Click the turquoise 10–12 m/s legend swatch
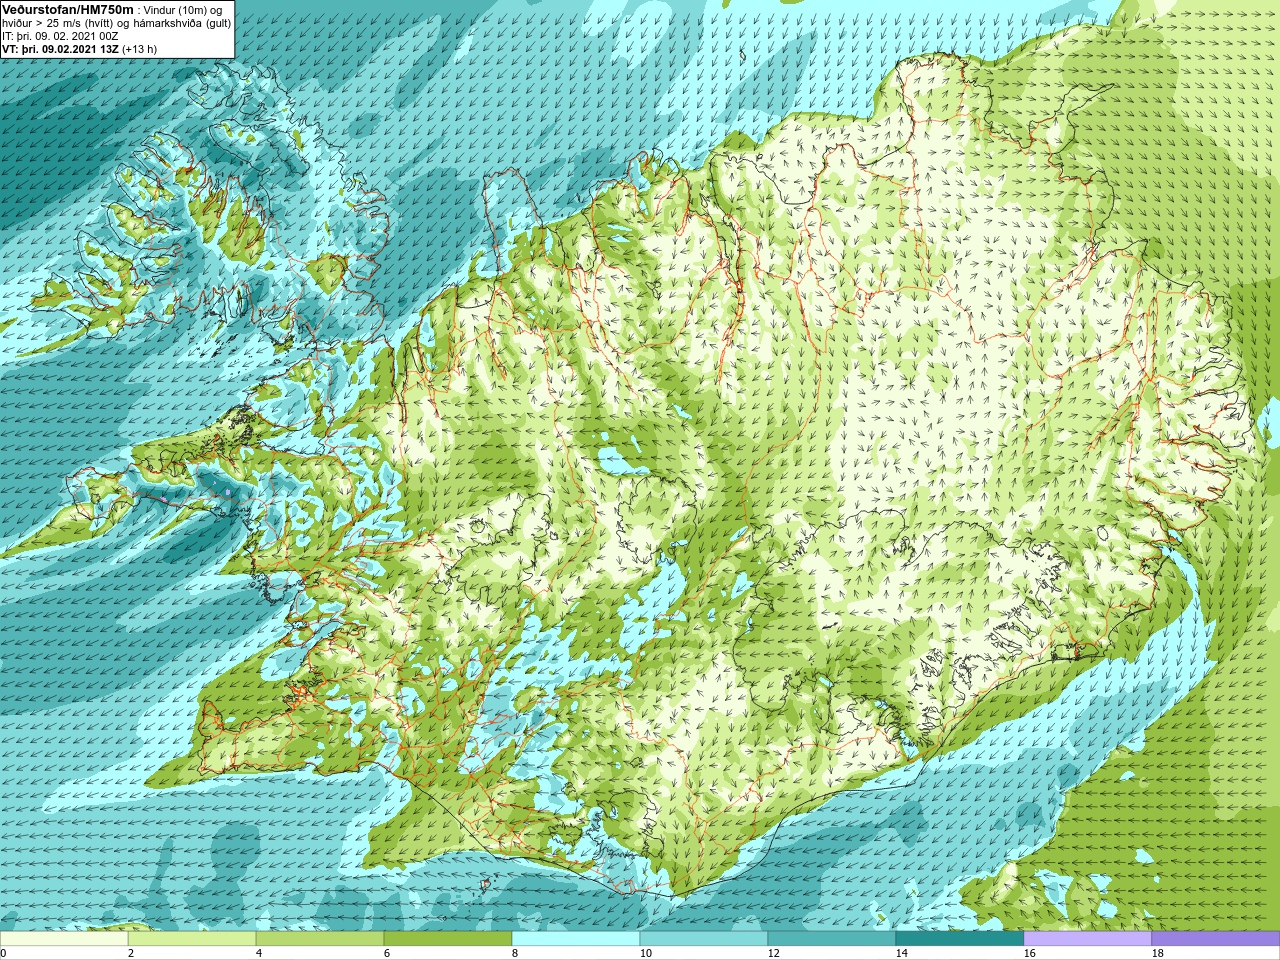This screenshot has height=960, width=1280. [704, 939]
